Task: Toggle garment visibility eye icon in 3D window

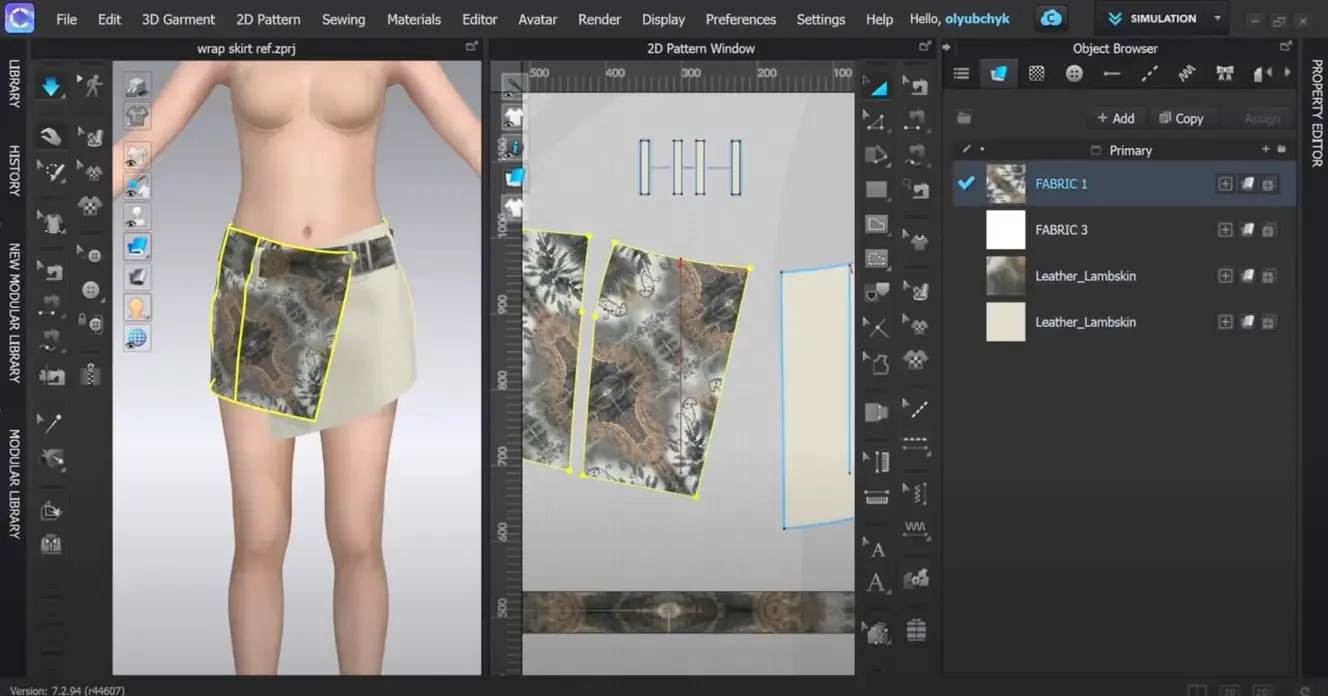Action: point(136,156)
